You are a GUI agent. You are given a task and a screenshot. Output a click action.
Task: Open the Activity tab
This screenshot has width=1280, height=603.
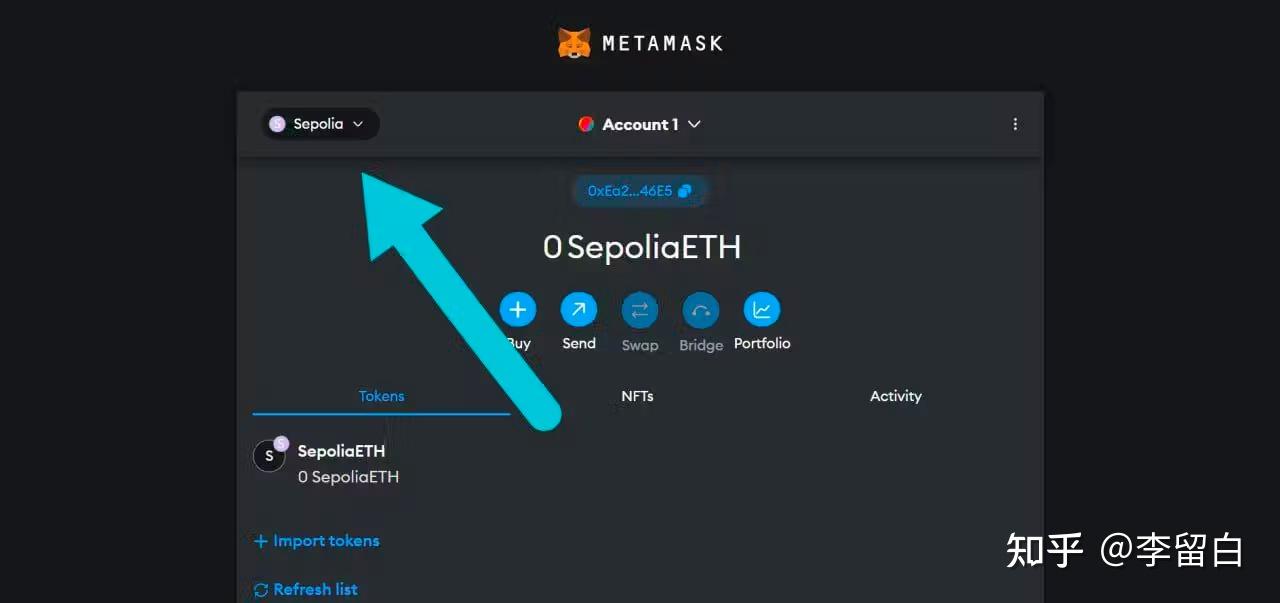pyautogui.click(x=895, y=396)
